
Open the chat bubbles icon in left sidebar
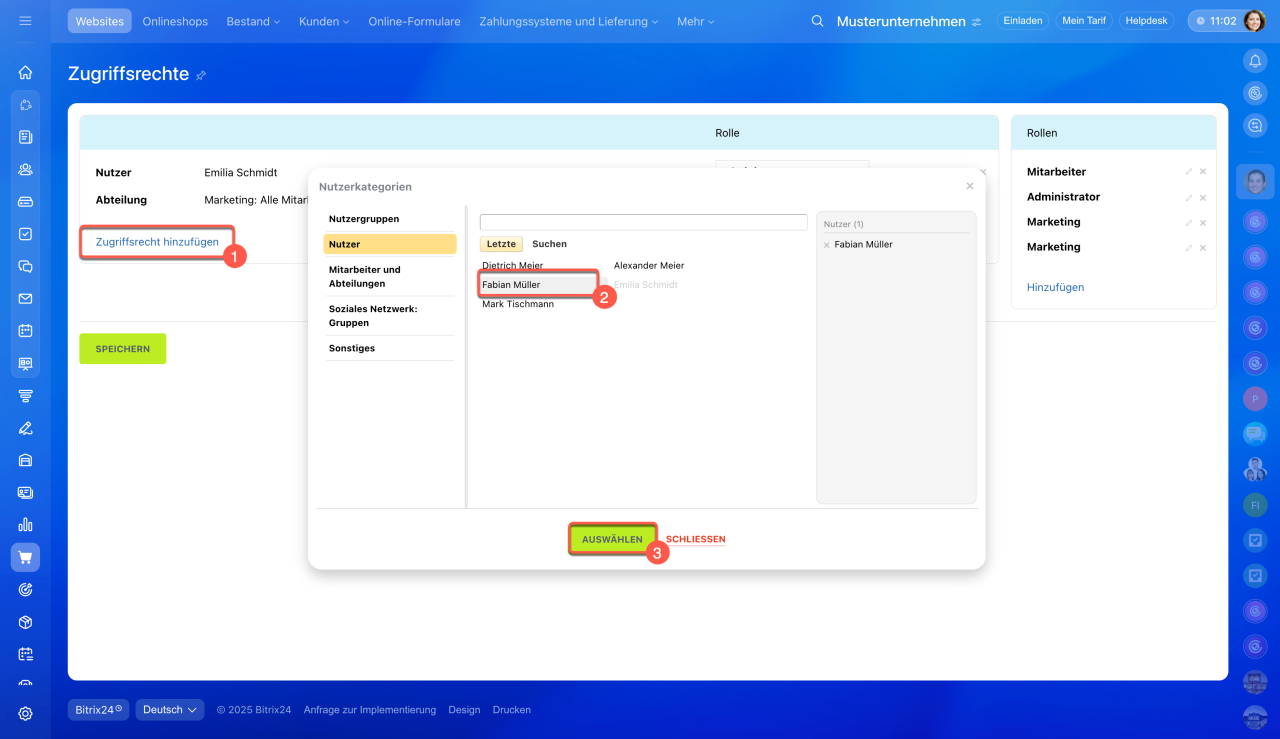click(x=25, y=266)
